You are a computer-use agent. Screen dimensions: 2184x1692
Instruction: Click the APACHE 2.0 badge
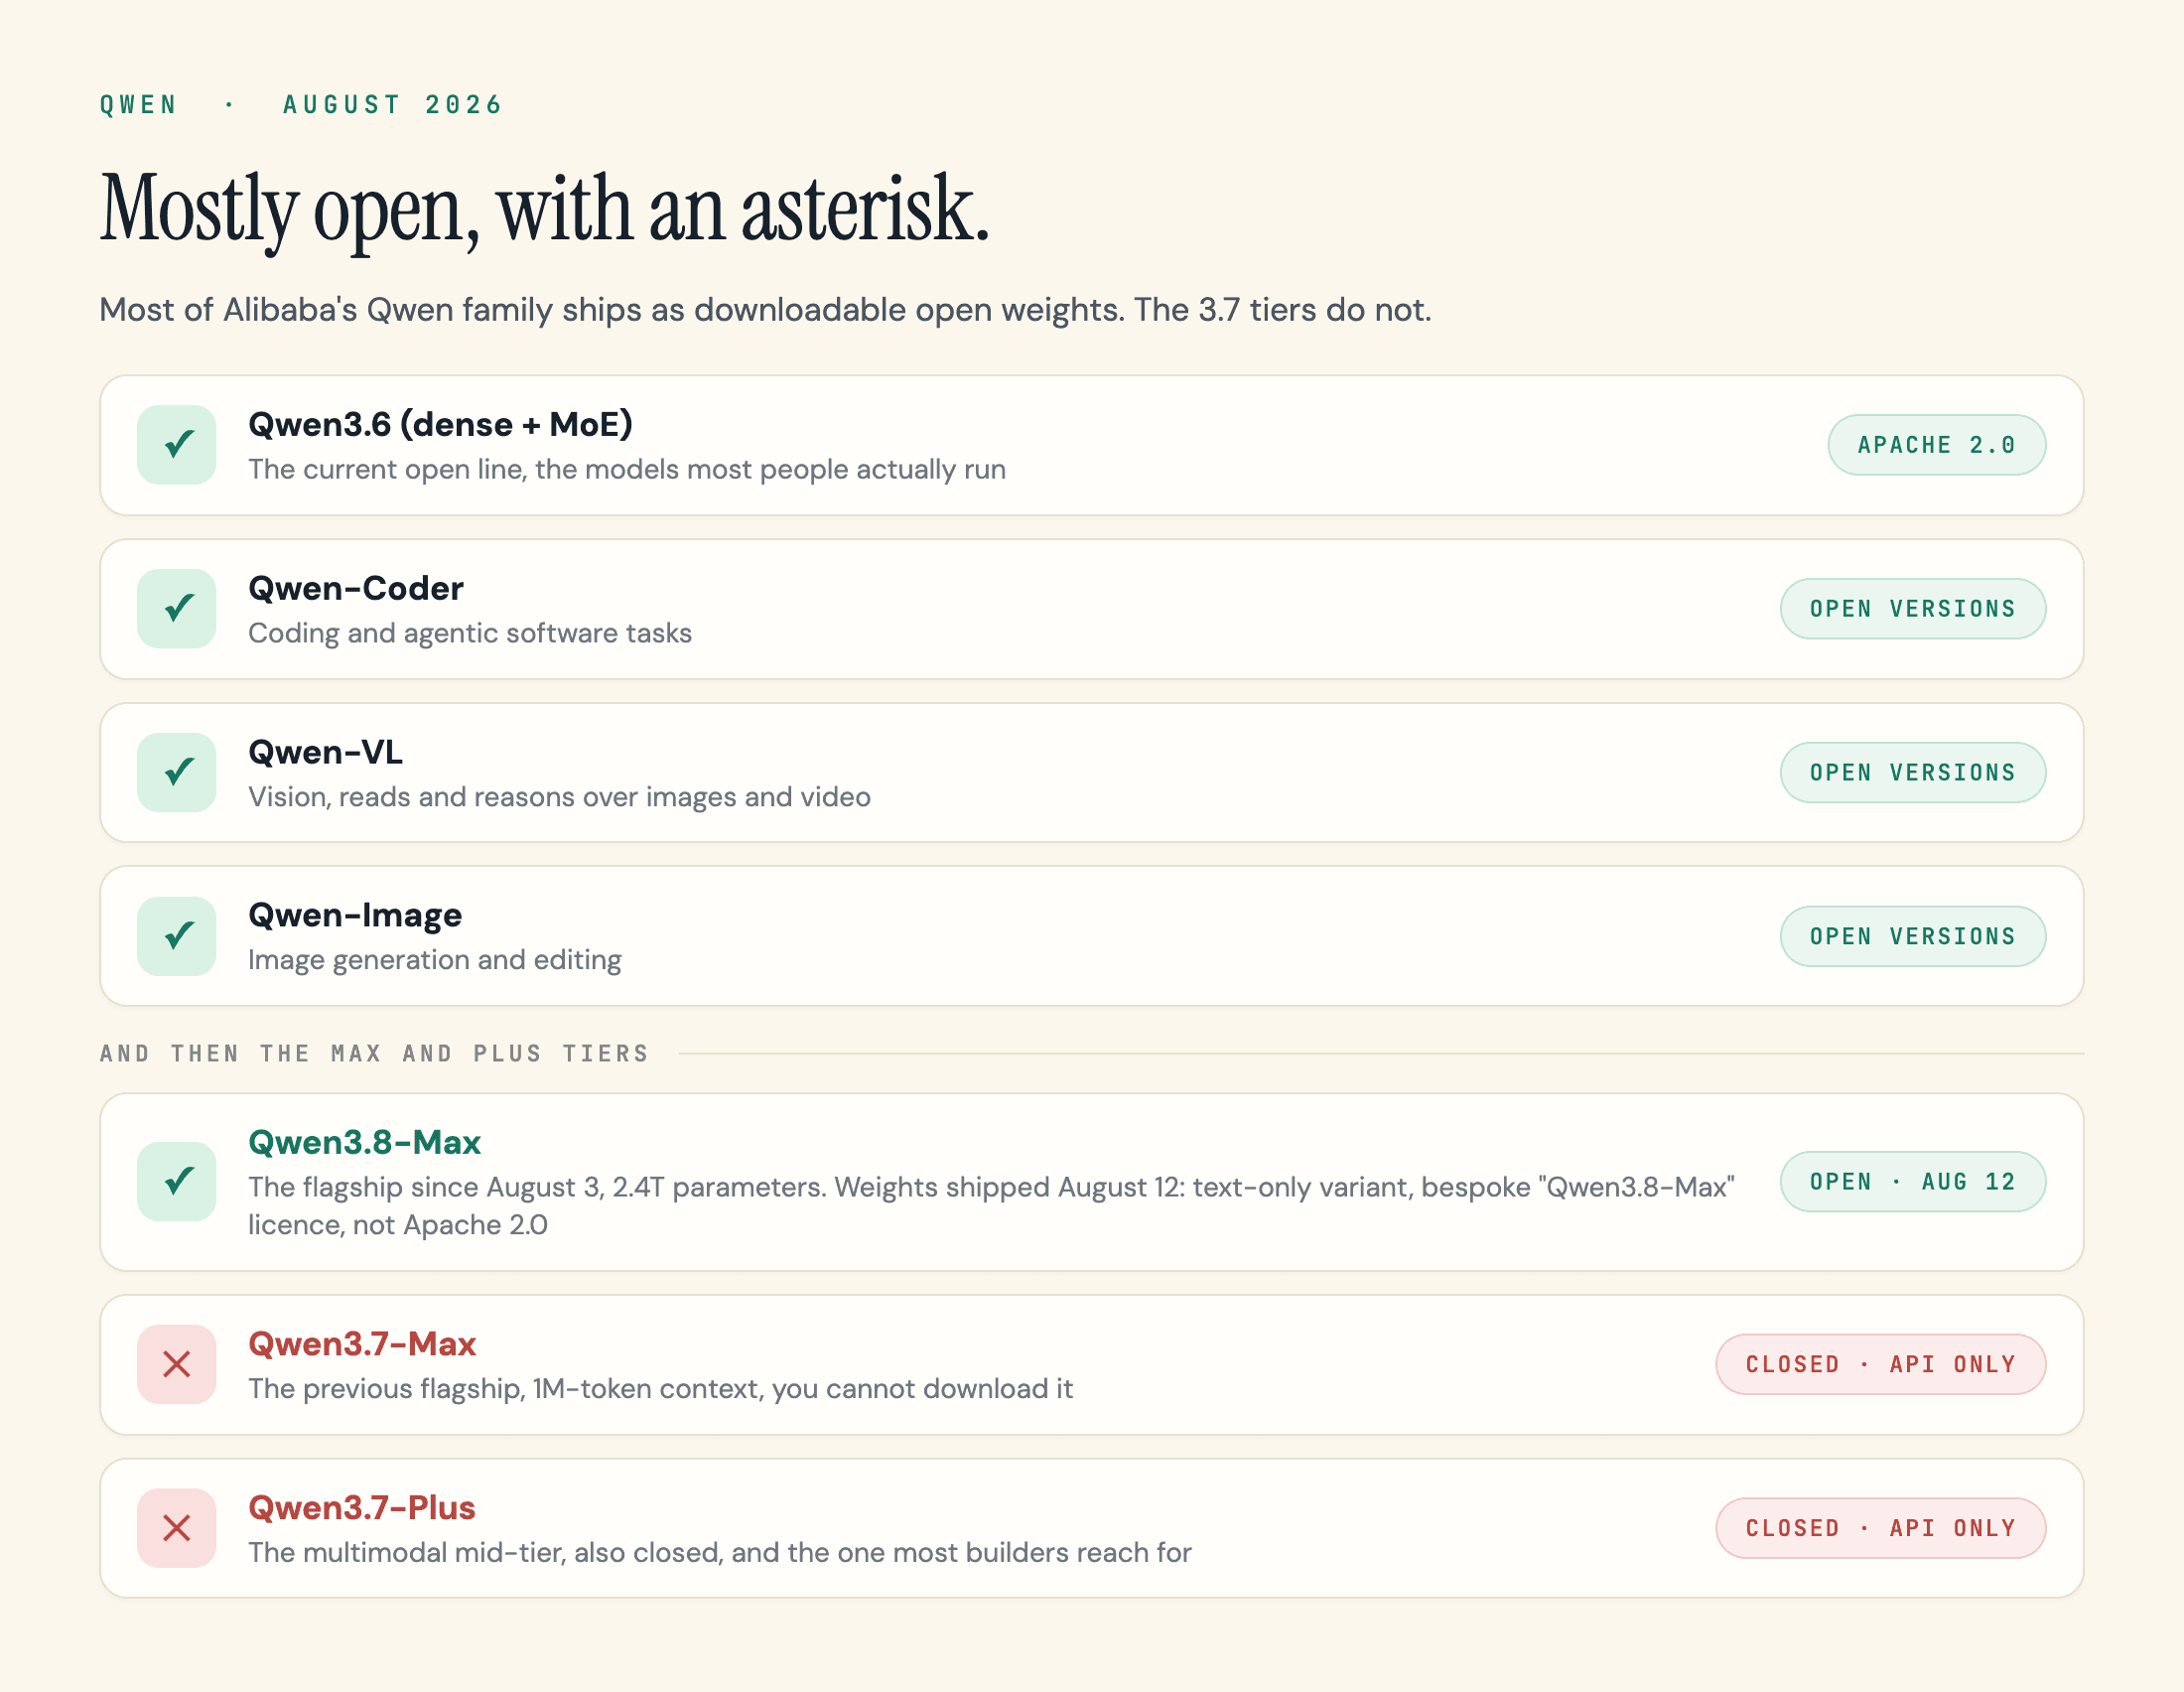coord(1936,445)
